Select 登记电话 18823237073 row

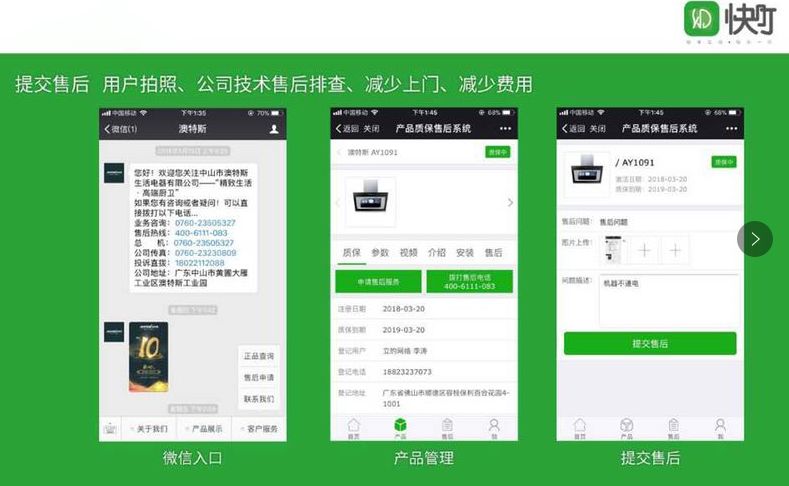pyautogui.click(x=424, y=372)
